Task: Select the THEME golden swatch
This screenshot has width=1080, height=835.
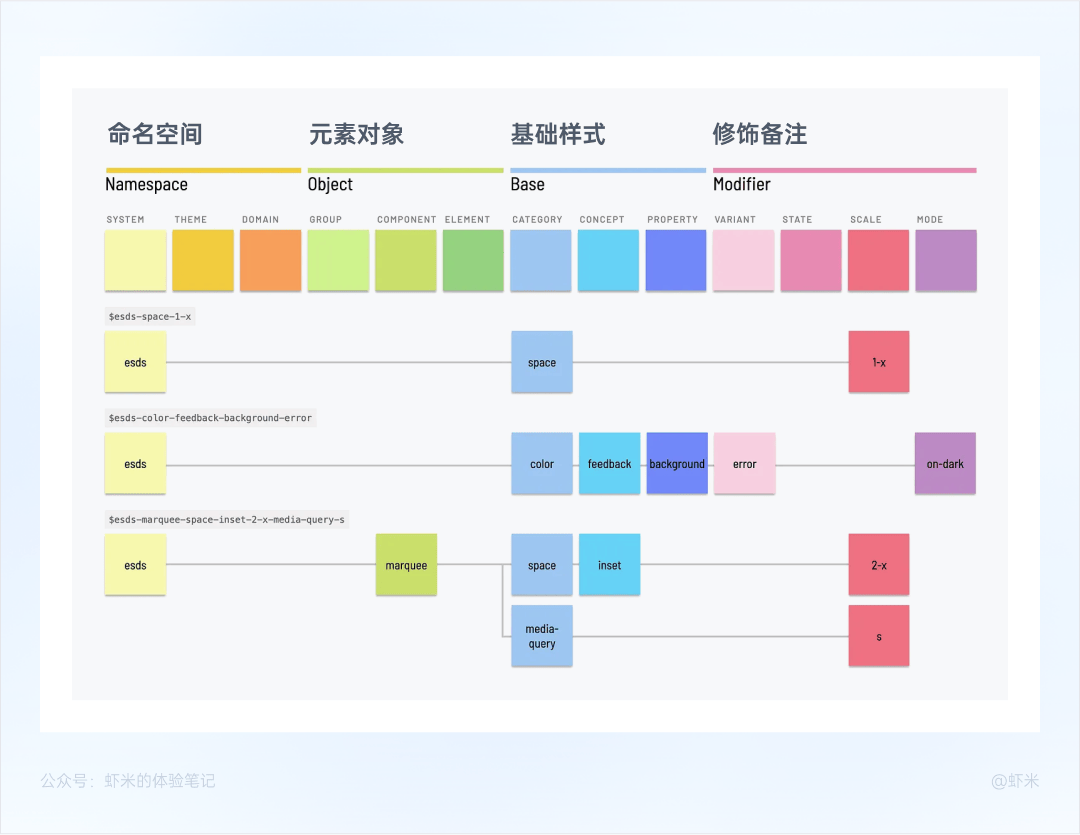Action: click(x=202, y=260)
